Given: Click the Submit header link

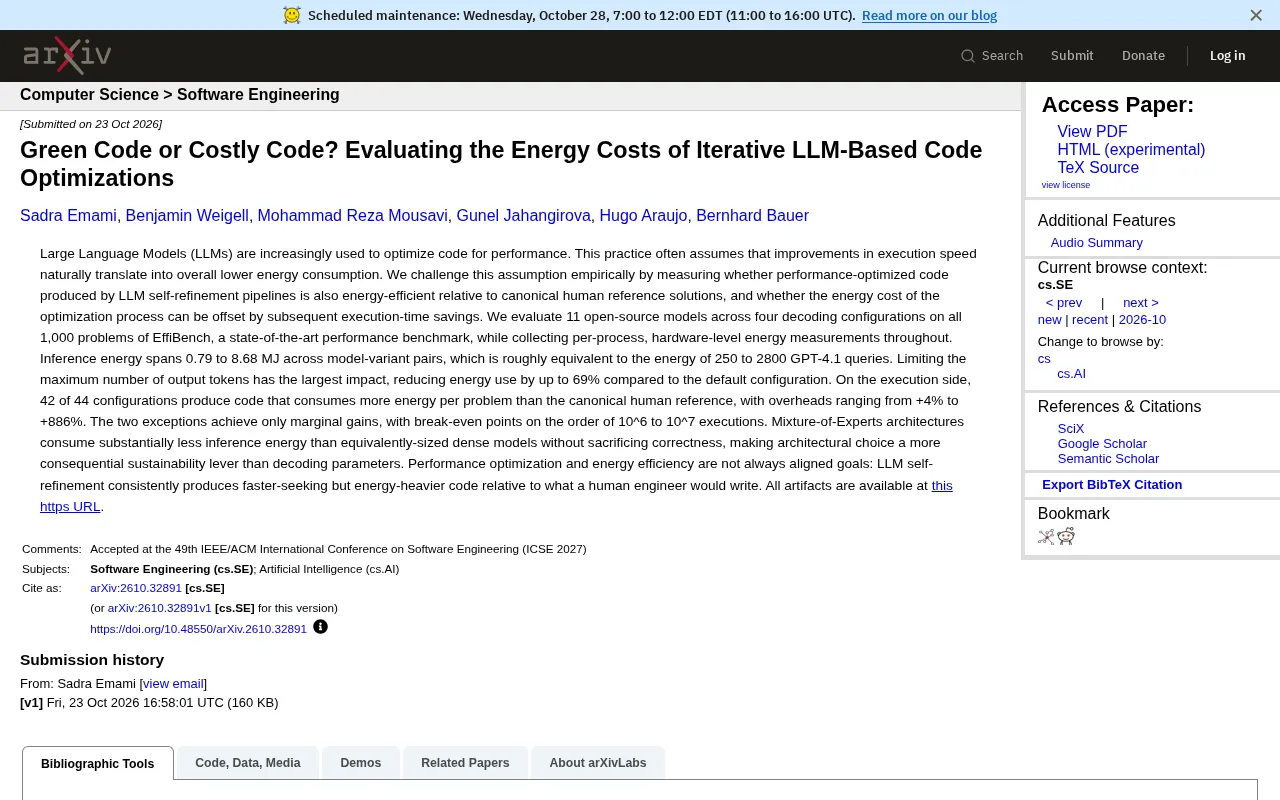Looking at the screenshot, I should pyautogui.click(x=1072, y=56).
